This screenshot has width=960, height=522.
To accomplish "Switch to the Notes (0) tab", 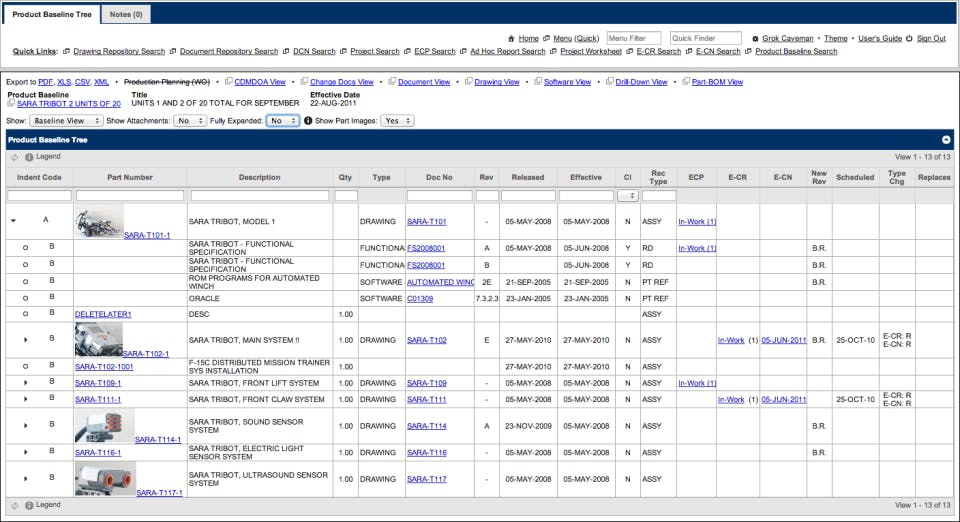I will click(126, 14).
